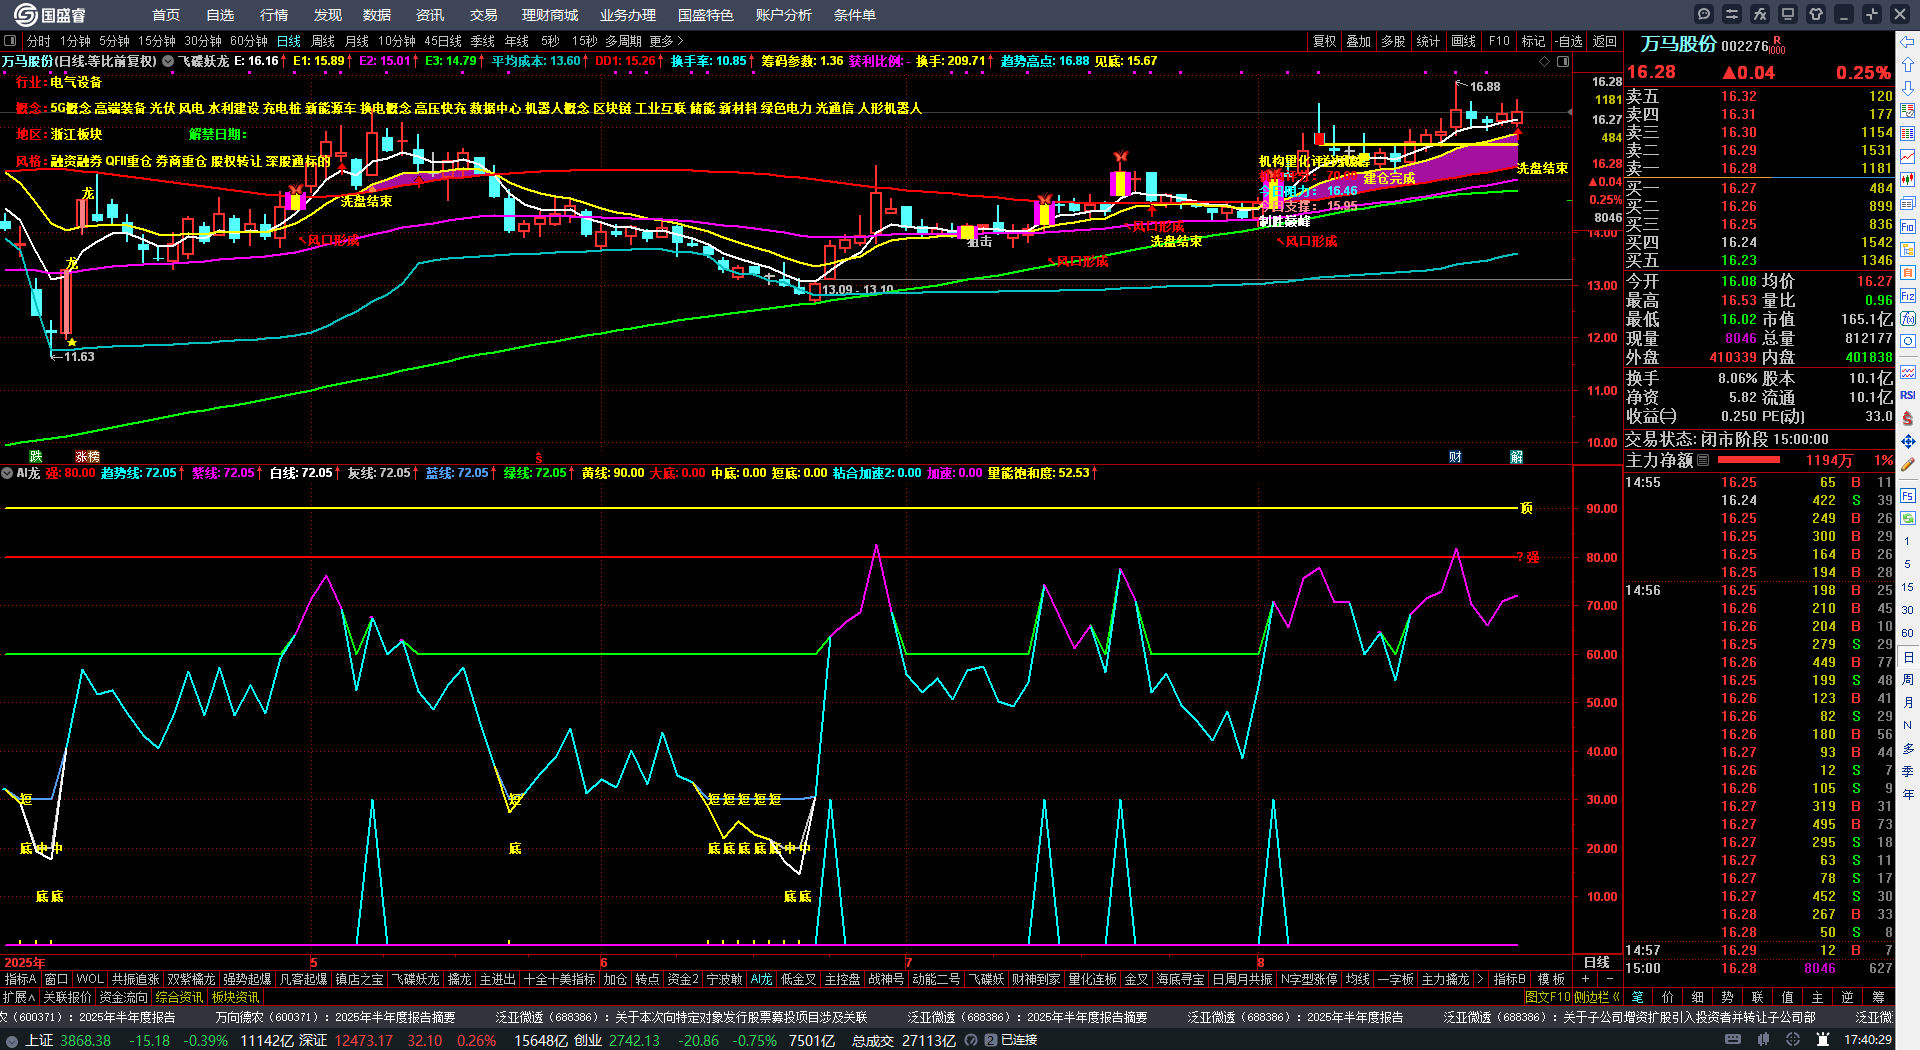Click the red 主力净额 bar

pyautogui.click(x=1748, y=460)
